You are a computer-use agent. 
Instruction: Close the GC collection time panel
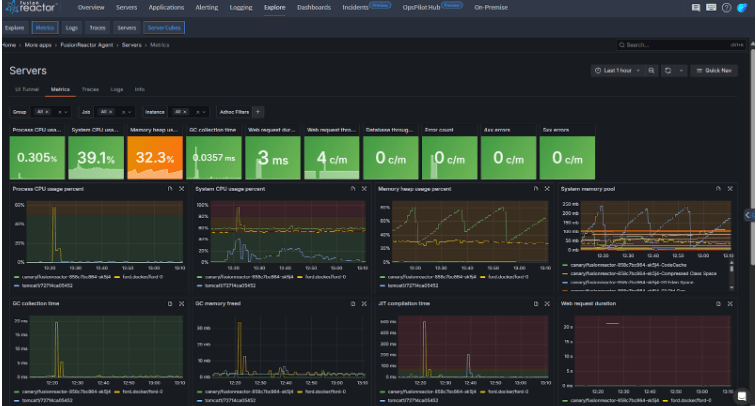click(x=181, y=302)
